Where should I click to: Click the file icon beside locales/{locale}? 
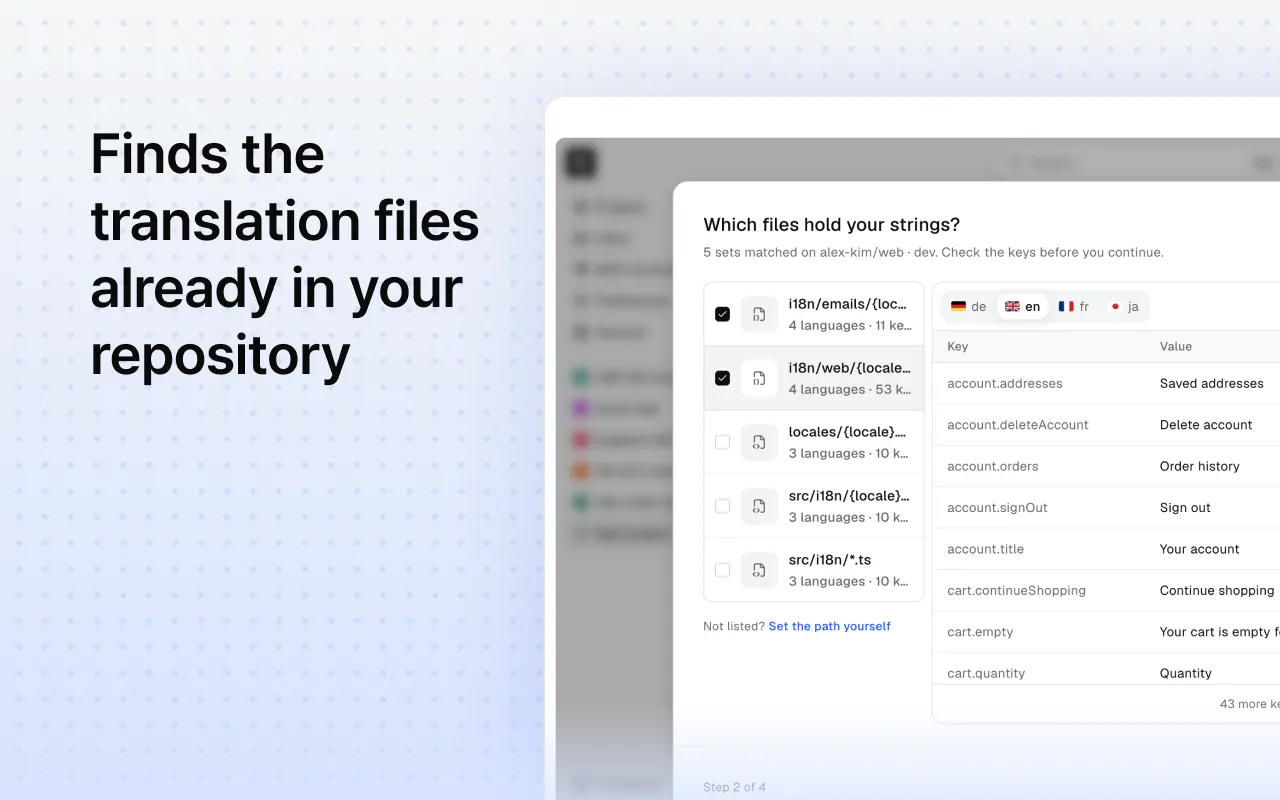click(x=759, y=442)
